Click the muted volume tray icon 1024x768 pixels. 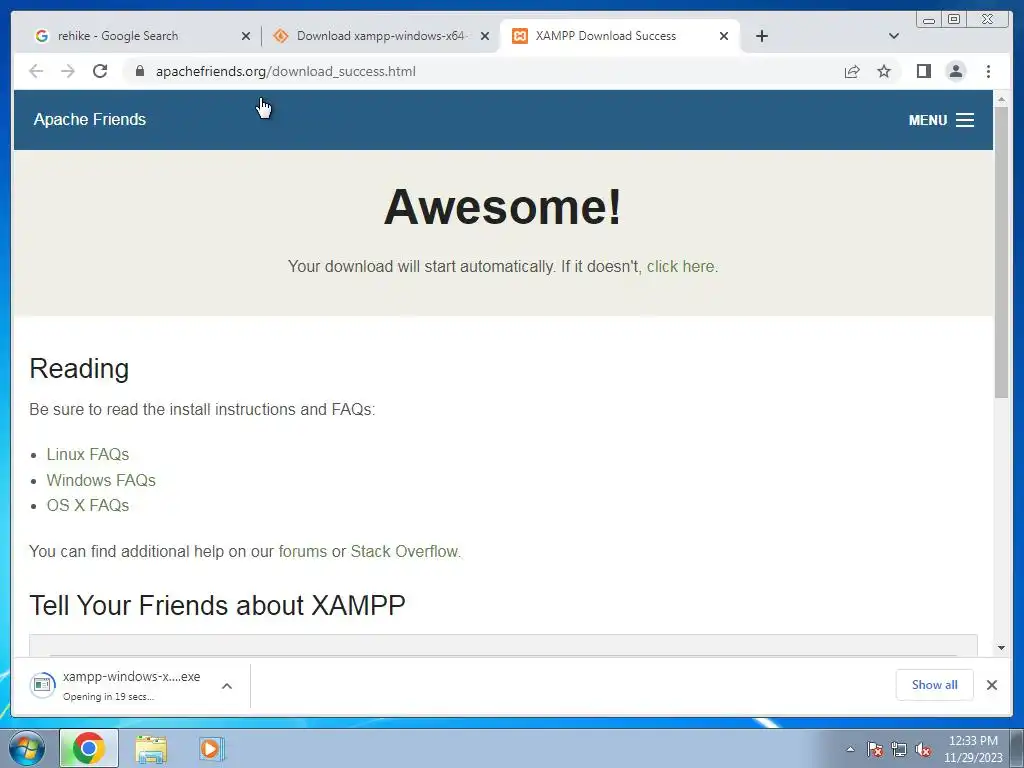tap(923, 750)
